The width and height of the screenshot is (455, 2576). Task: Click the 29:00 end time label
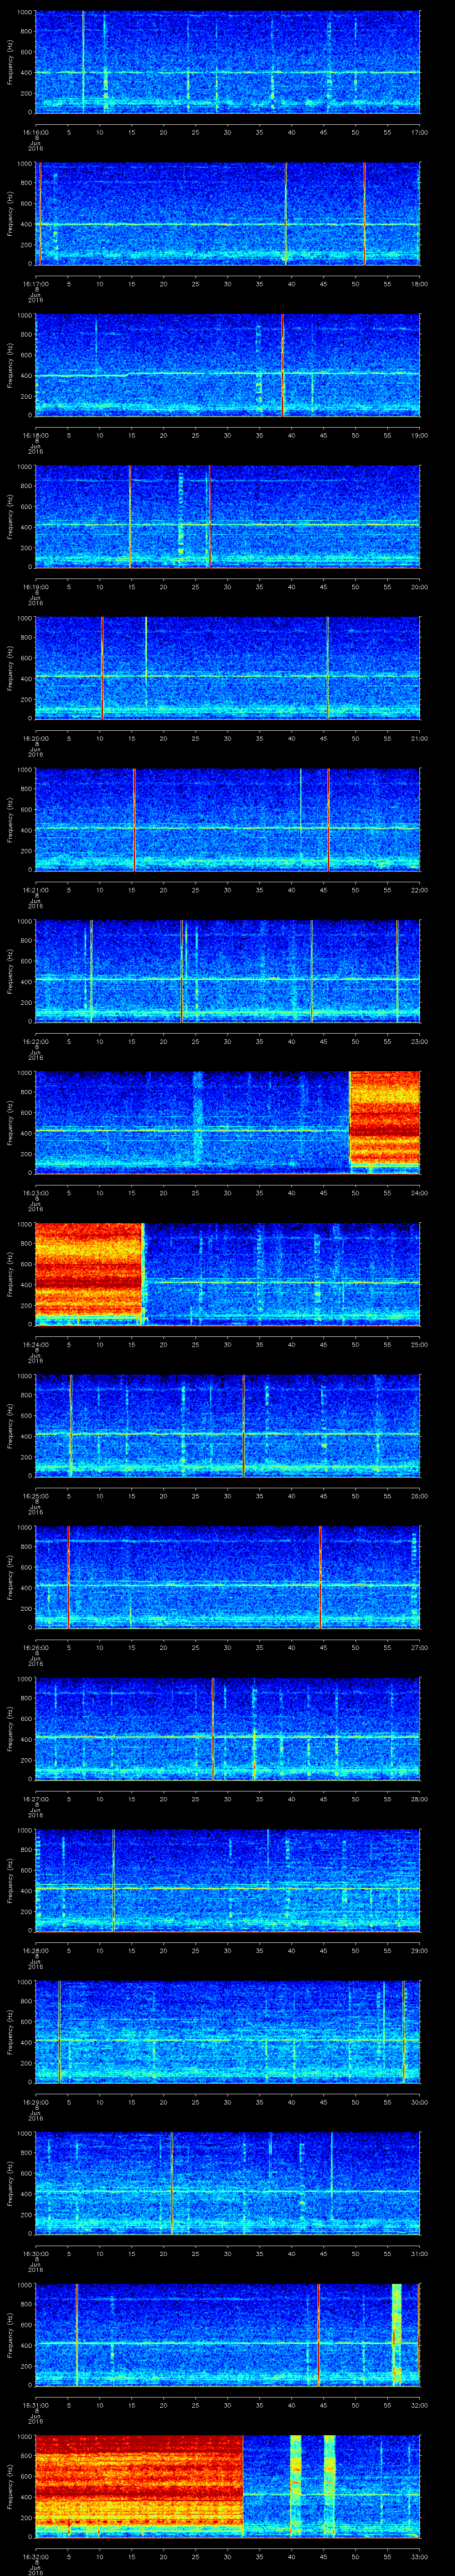click(419, 1950)
